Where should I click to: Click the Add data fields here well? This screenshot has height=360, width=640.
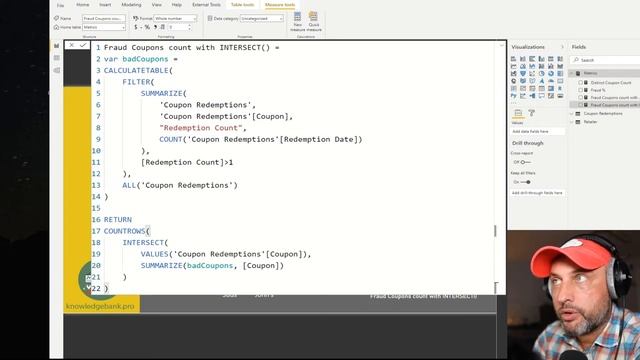click(538, 131)
